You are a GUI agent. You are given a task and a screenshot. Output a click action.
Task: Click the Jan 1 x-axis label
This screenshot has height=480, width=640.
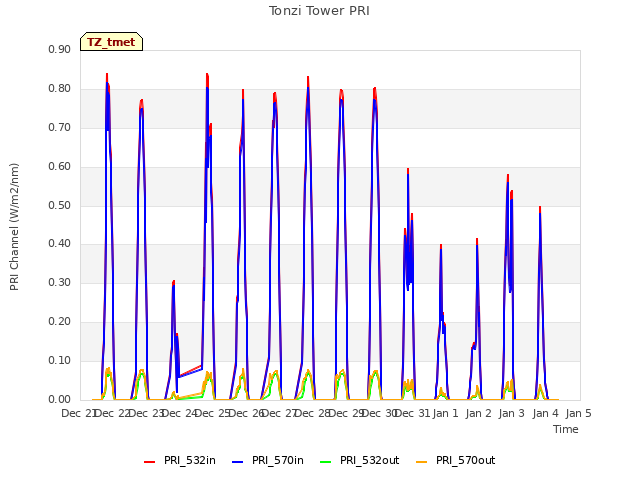(445, 413)
